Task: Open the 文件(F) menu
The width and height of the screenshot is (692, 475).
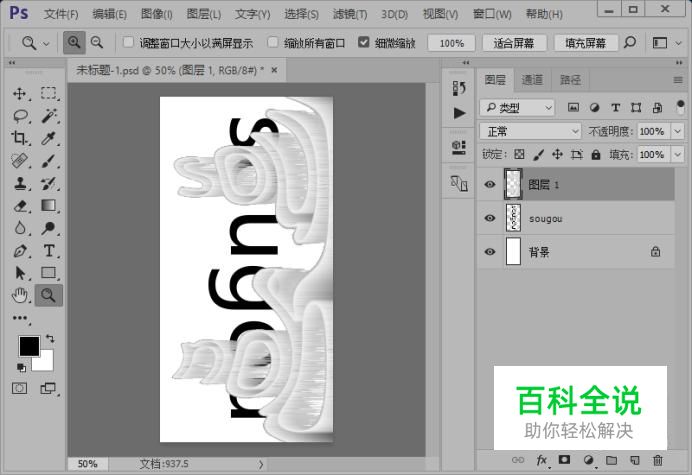Action: point(60,14)
